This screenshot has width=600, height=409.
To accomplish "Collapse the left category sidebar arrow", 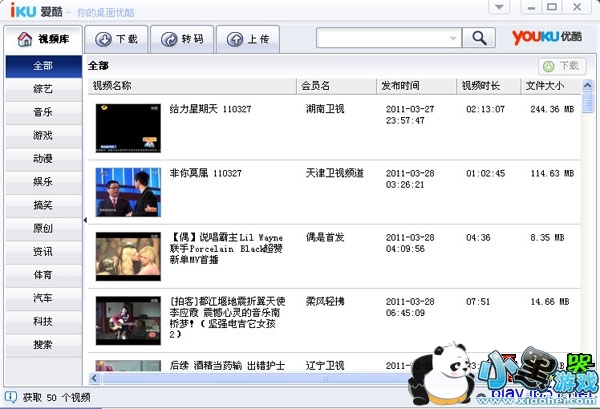I will [85, 219].
